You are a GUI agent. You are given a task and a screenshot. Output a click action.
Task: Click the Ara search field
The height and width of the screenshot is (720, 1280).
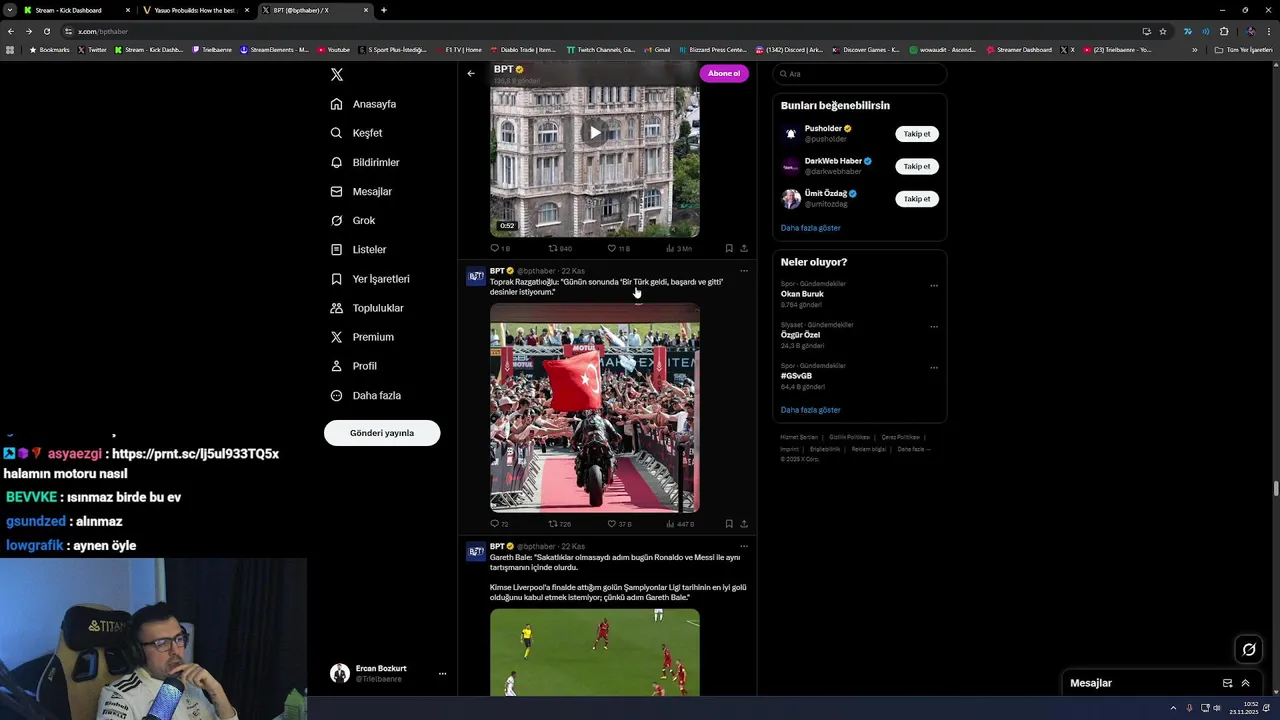click(x=860, y=74)
